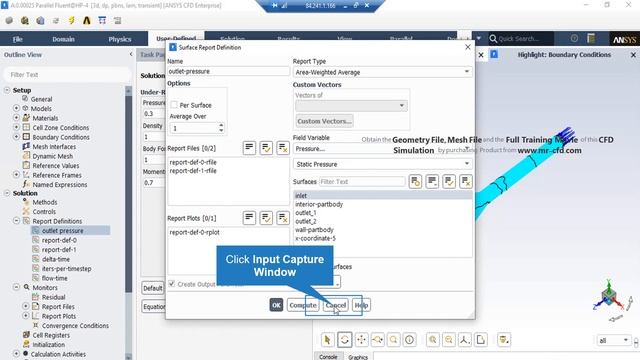
Task: Open the display options icon in graphics toolbar
Action: (x=504, y=340)
